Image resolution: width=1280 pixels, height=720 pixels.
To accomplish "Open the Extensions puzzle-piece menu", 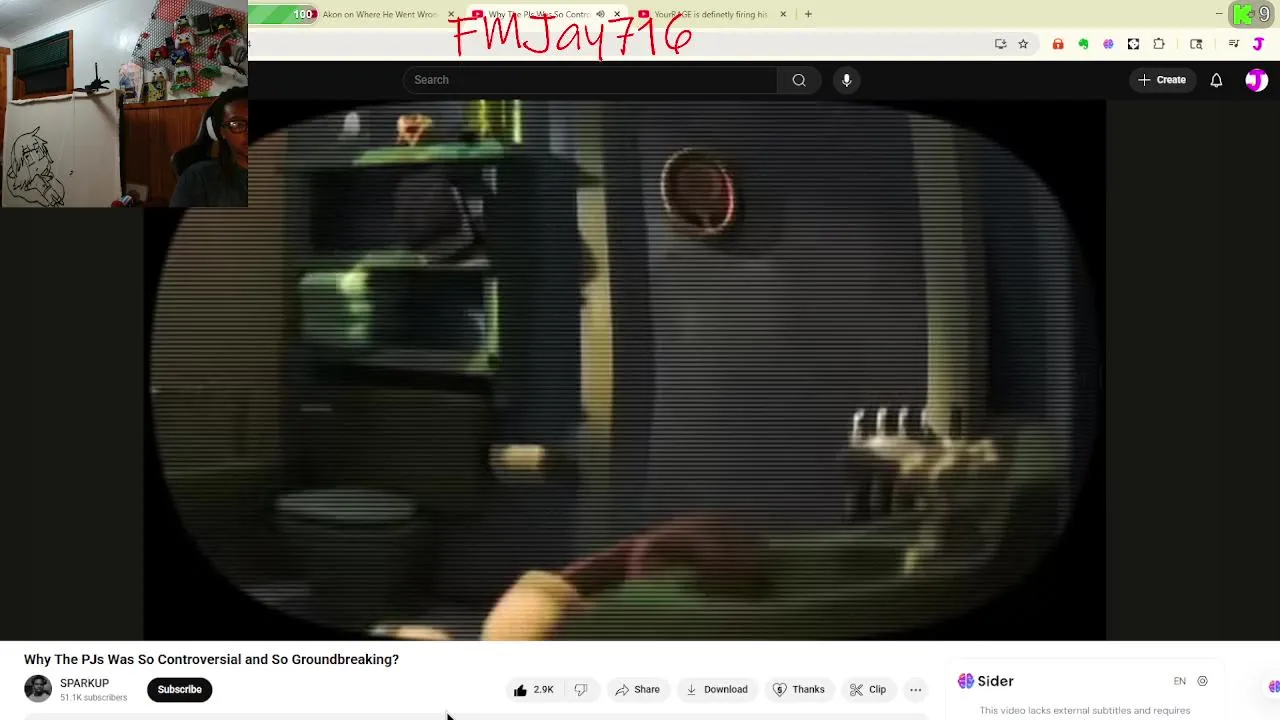I will click(1159, 44).
